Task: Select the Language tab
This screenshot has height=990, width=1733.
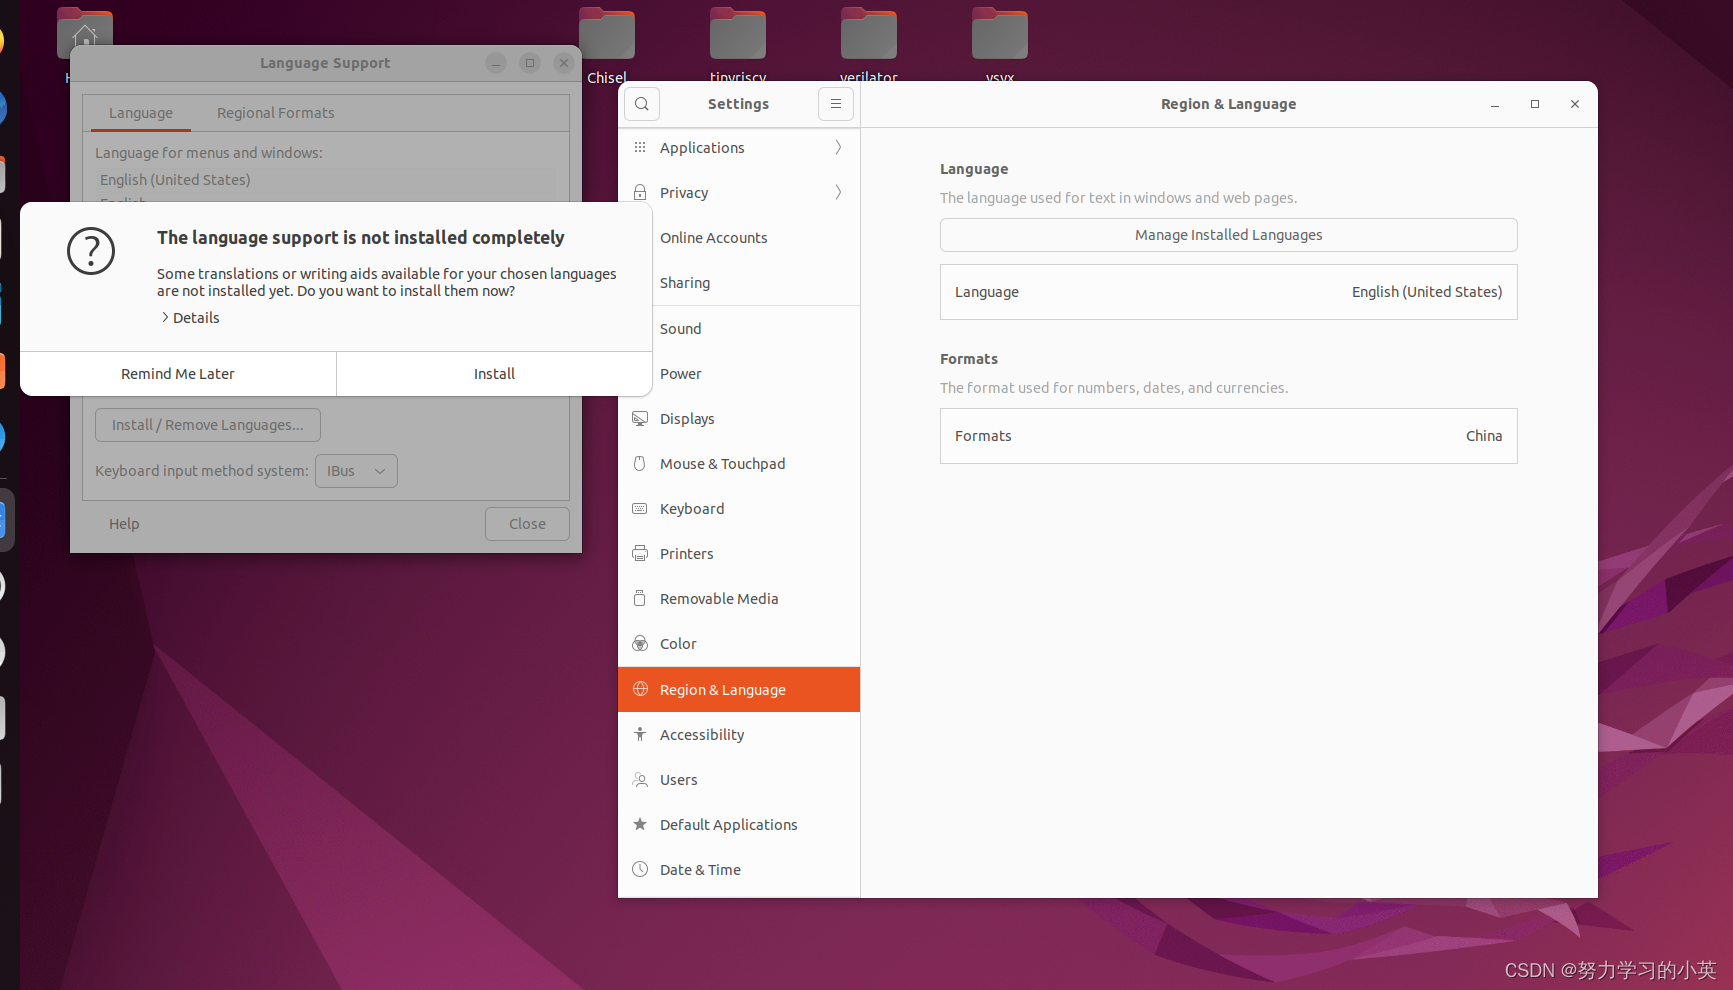Action: [140, 112]
